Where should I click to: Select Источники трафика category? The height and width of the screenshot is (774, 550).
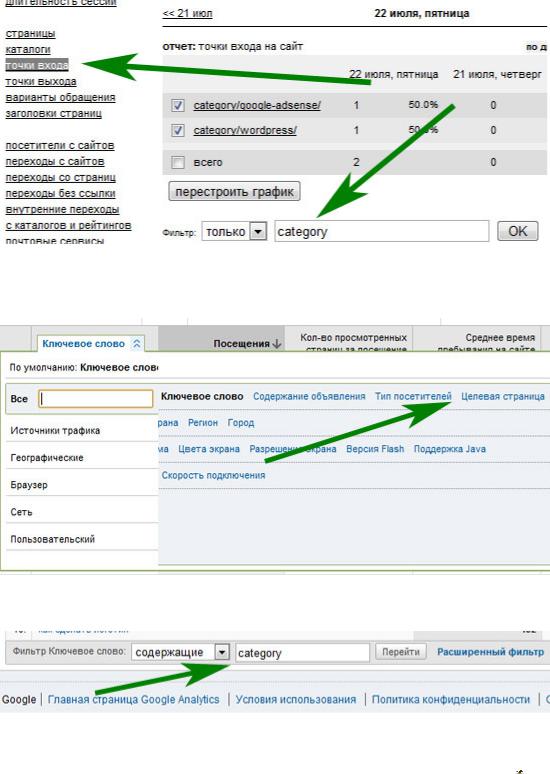(x=55, y=431)
